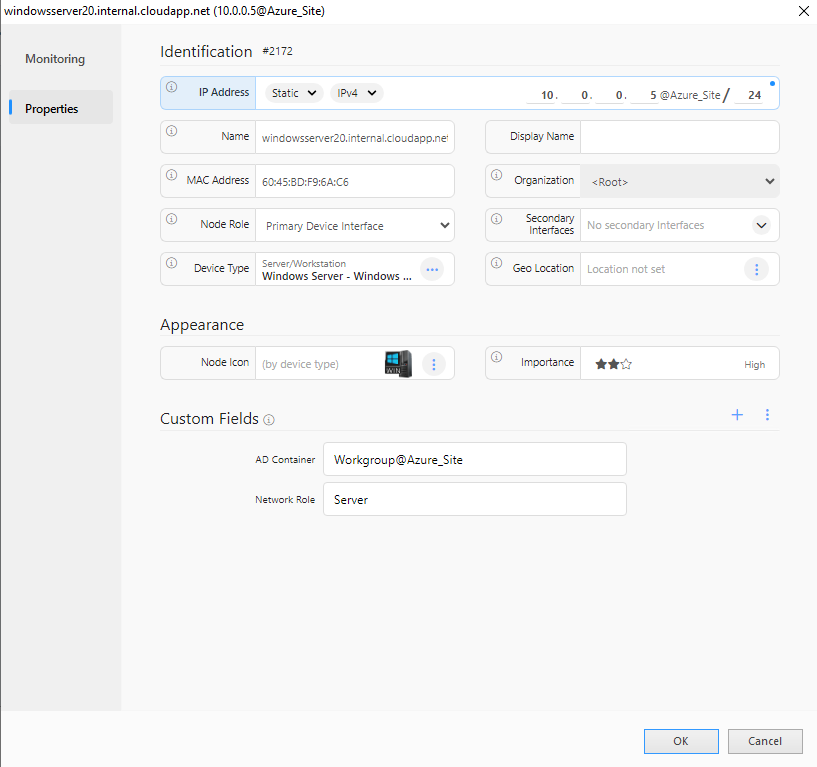The width and height of the screenshot is (817, 767).
Task: Click the Network Role field
Action: tap(475, 499)
